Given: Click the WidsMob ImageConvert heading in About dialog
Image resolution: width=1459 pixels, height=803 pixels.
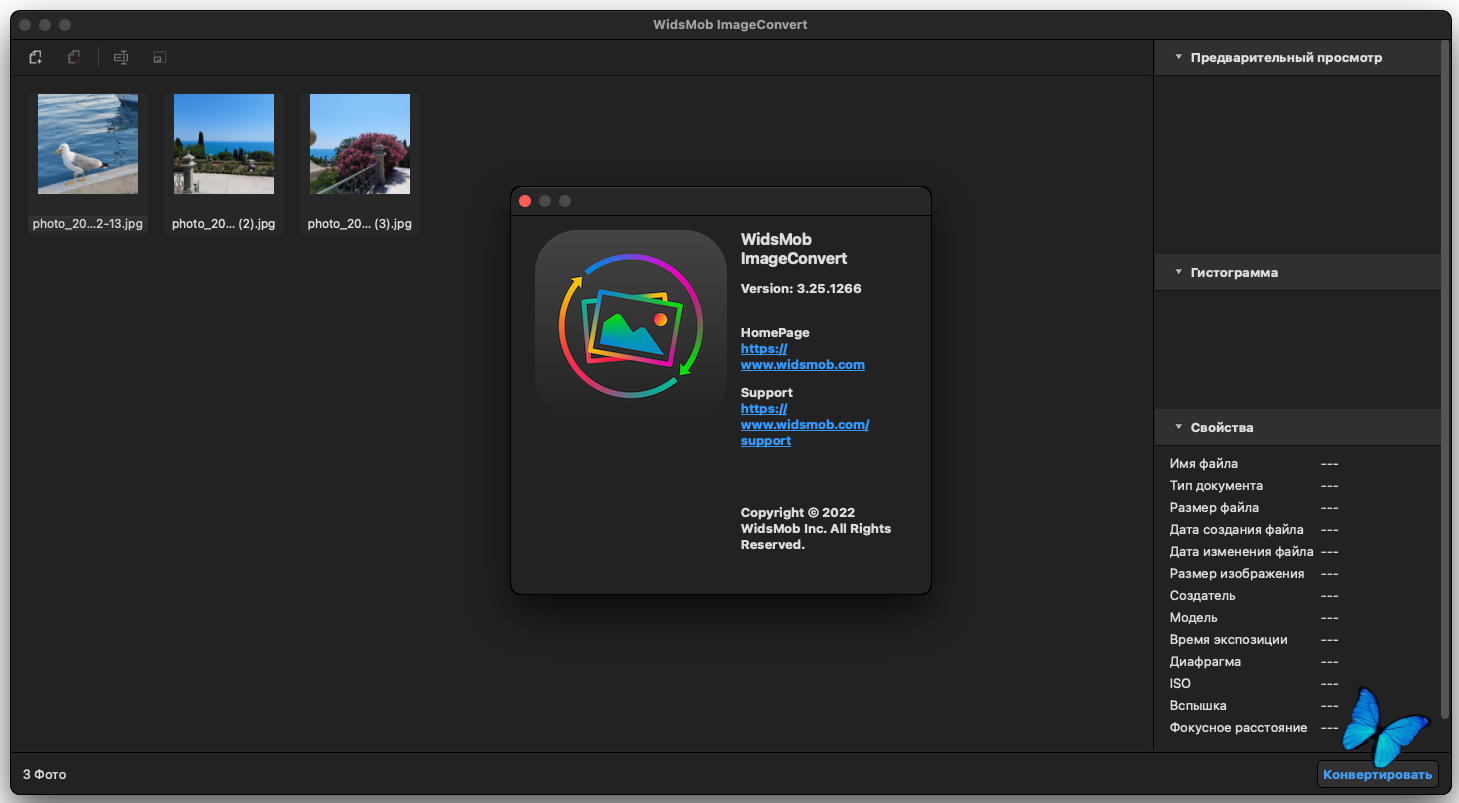Looking at the screenshot, I should 794,249.
